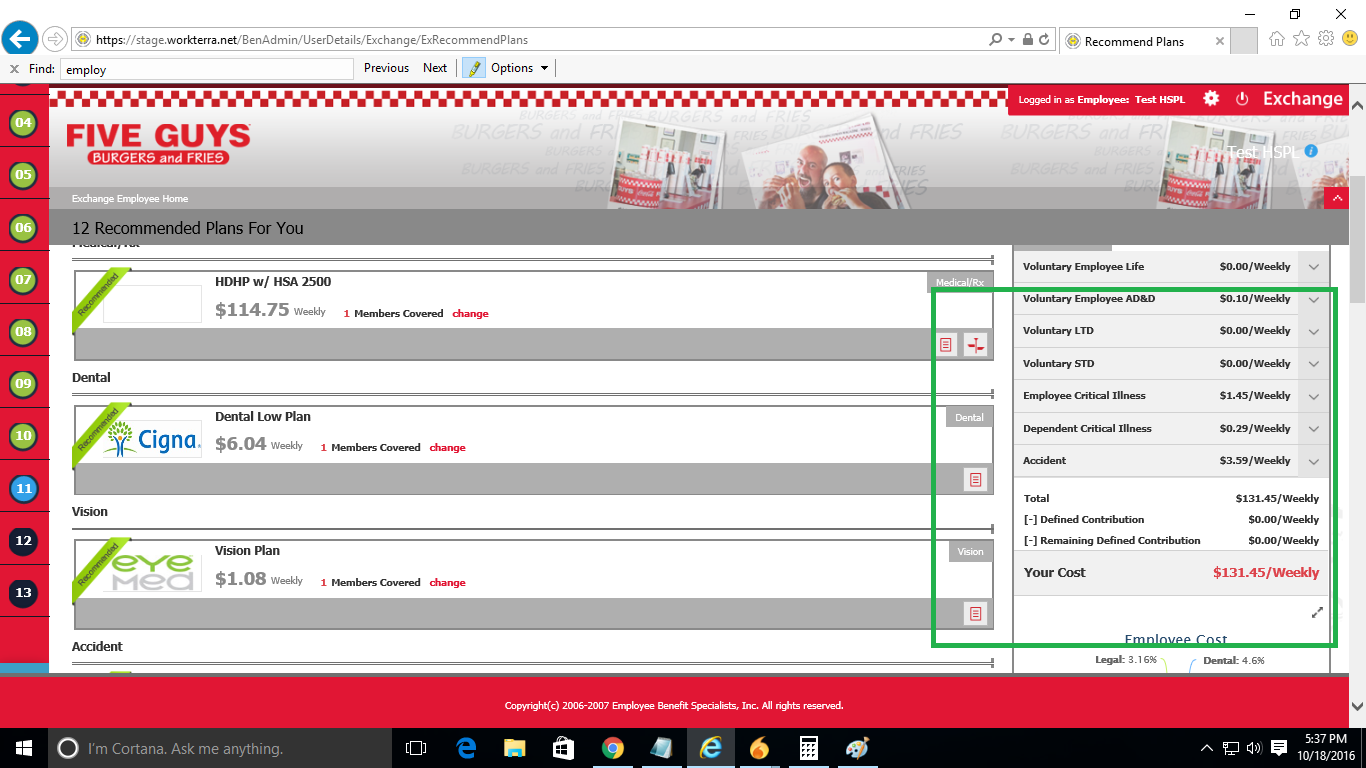
Task: Open details document for HDHP w/ HSA 2500
Action: (946, 345)
